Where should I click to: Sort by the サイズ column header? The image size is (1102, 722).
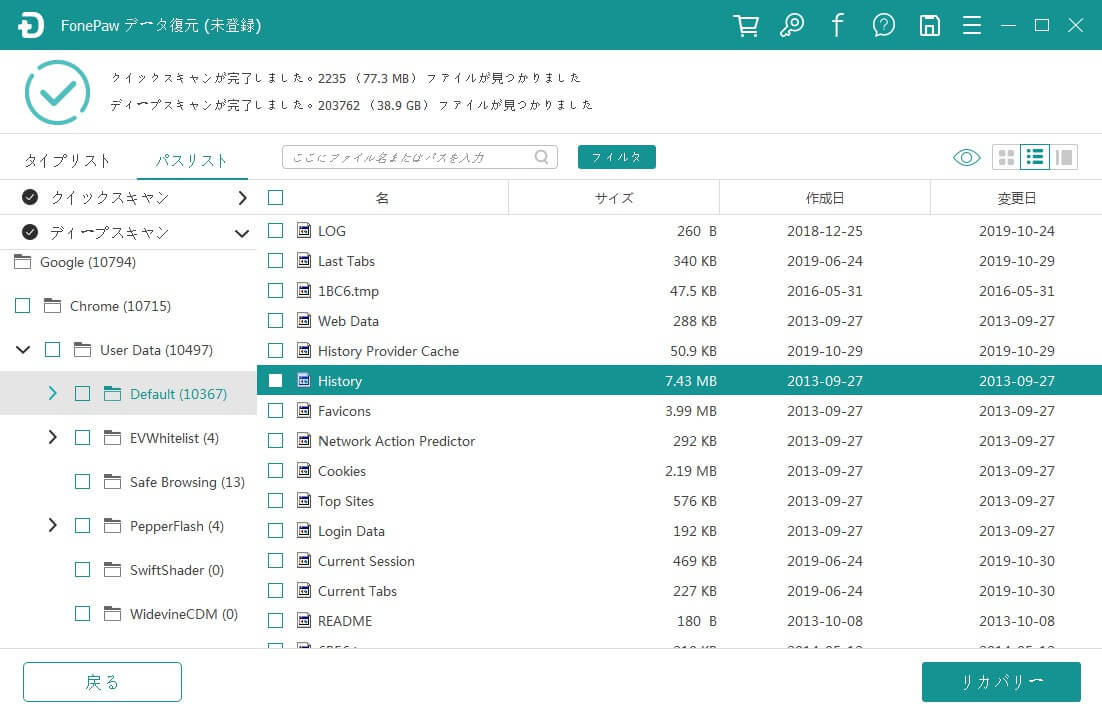[614, 198]
